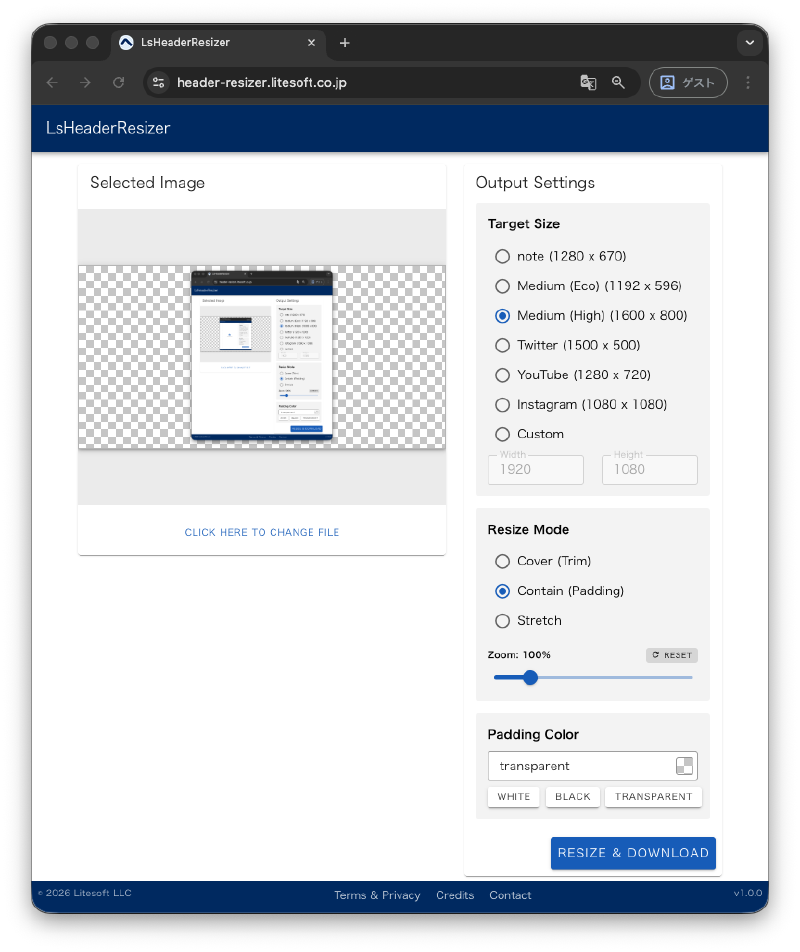Select Cover (Trim) resize mode
This screenshot has height=952, width=800.
coord(503,561)
